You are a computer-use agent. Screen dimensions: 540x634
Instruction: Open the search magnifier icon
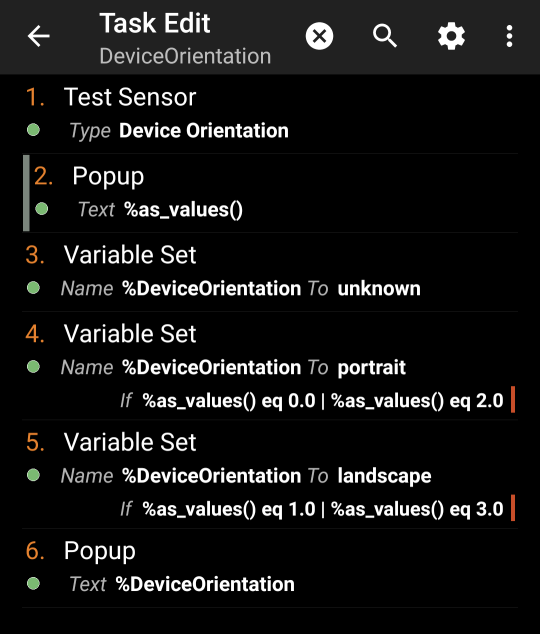385,36
